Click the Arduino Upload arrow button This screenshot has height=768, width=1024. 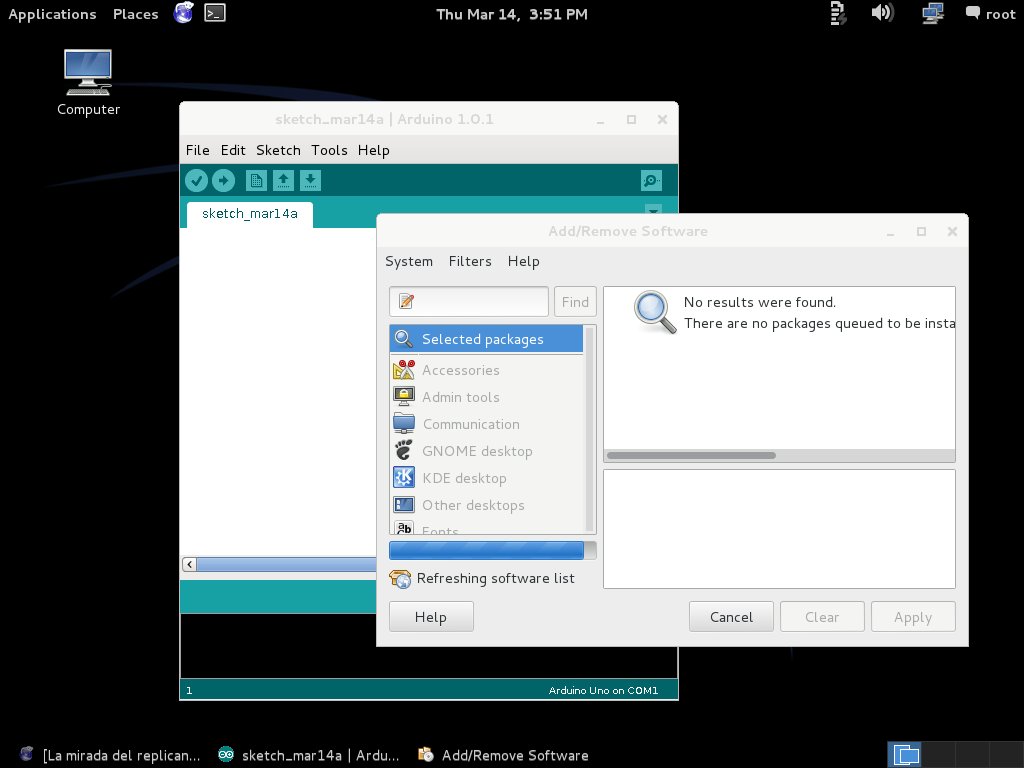point(223,180)
